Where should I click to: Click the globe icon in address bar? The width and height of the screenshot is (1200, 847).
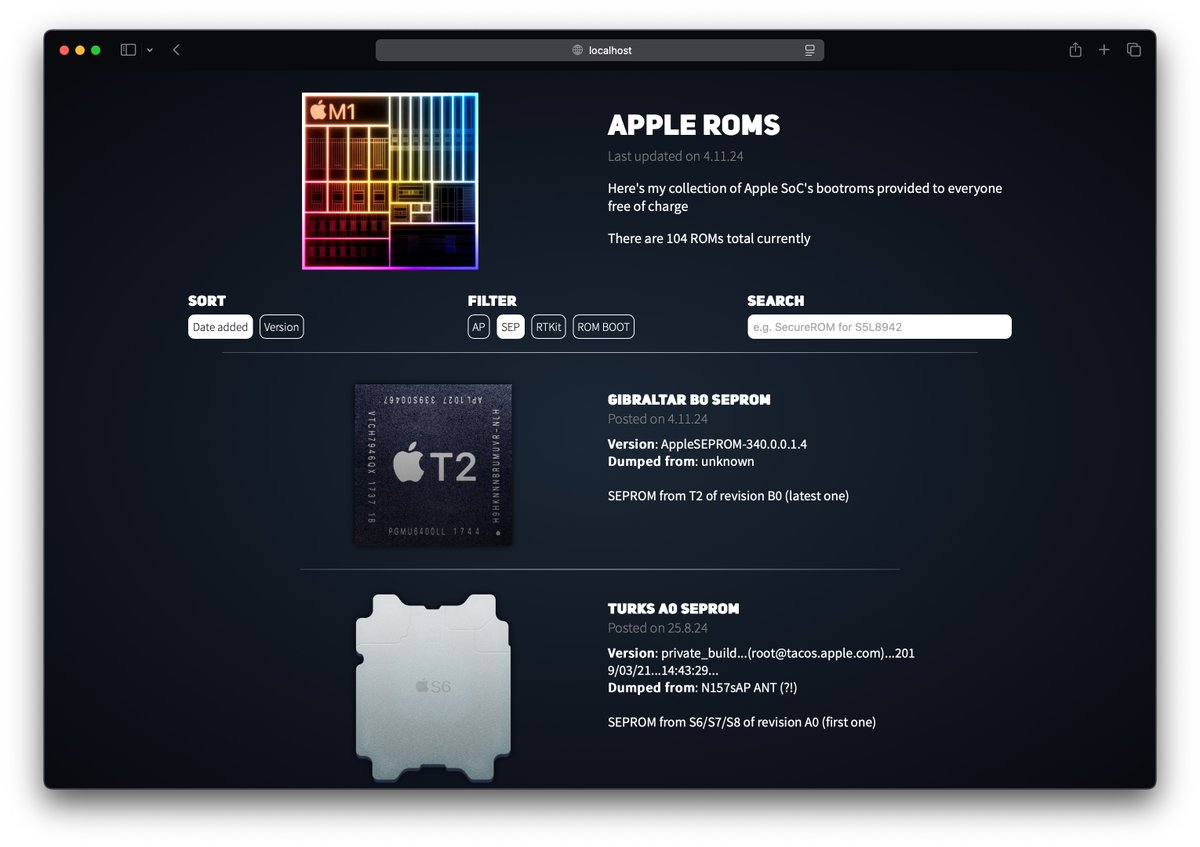pyautogui.click(x=578, y=50)
